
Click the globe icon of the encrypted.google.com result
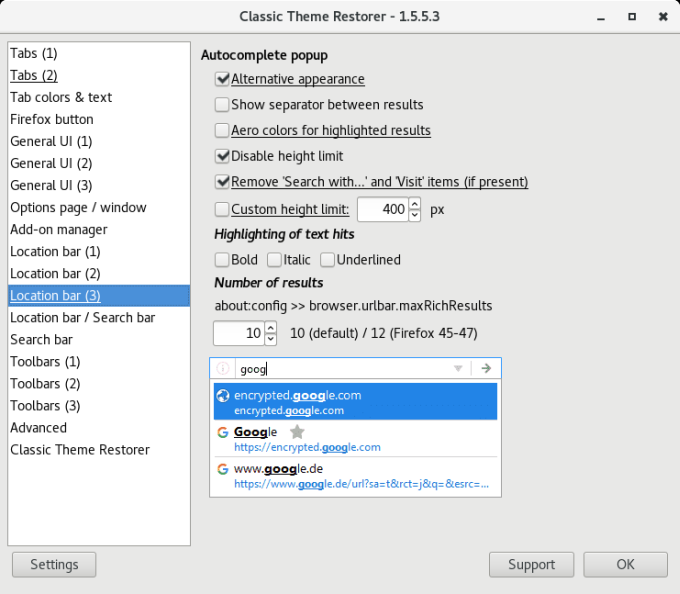coord(223,395)
